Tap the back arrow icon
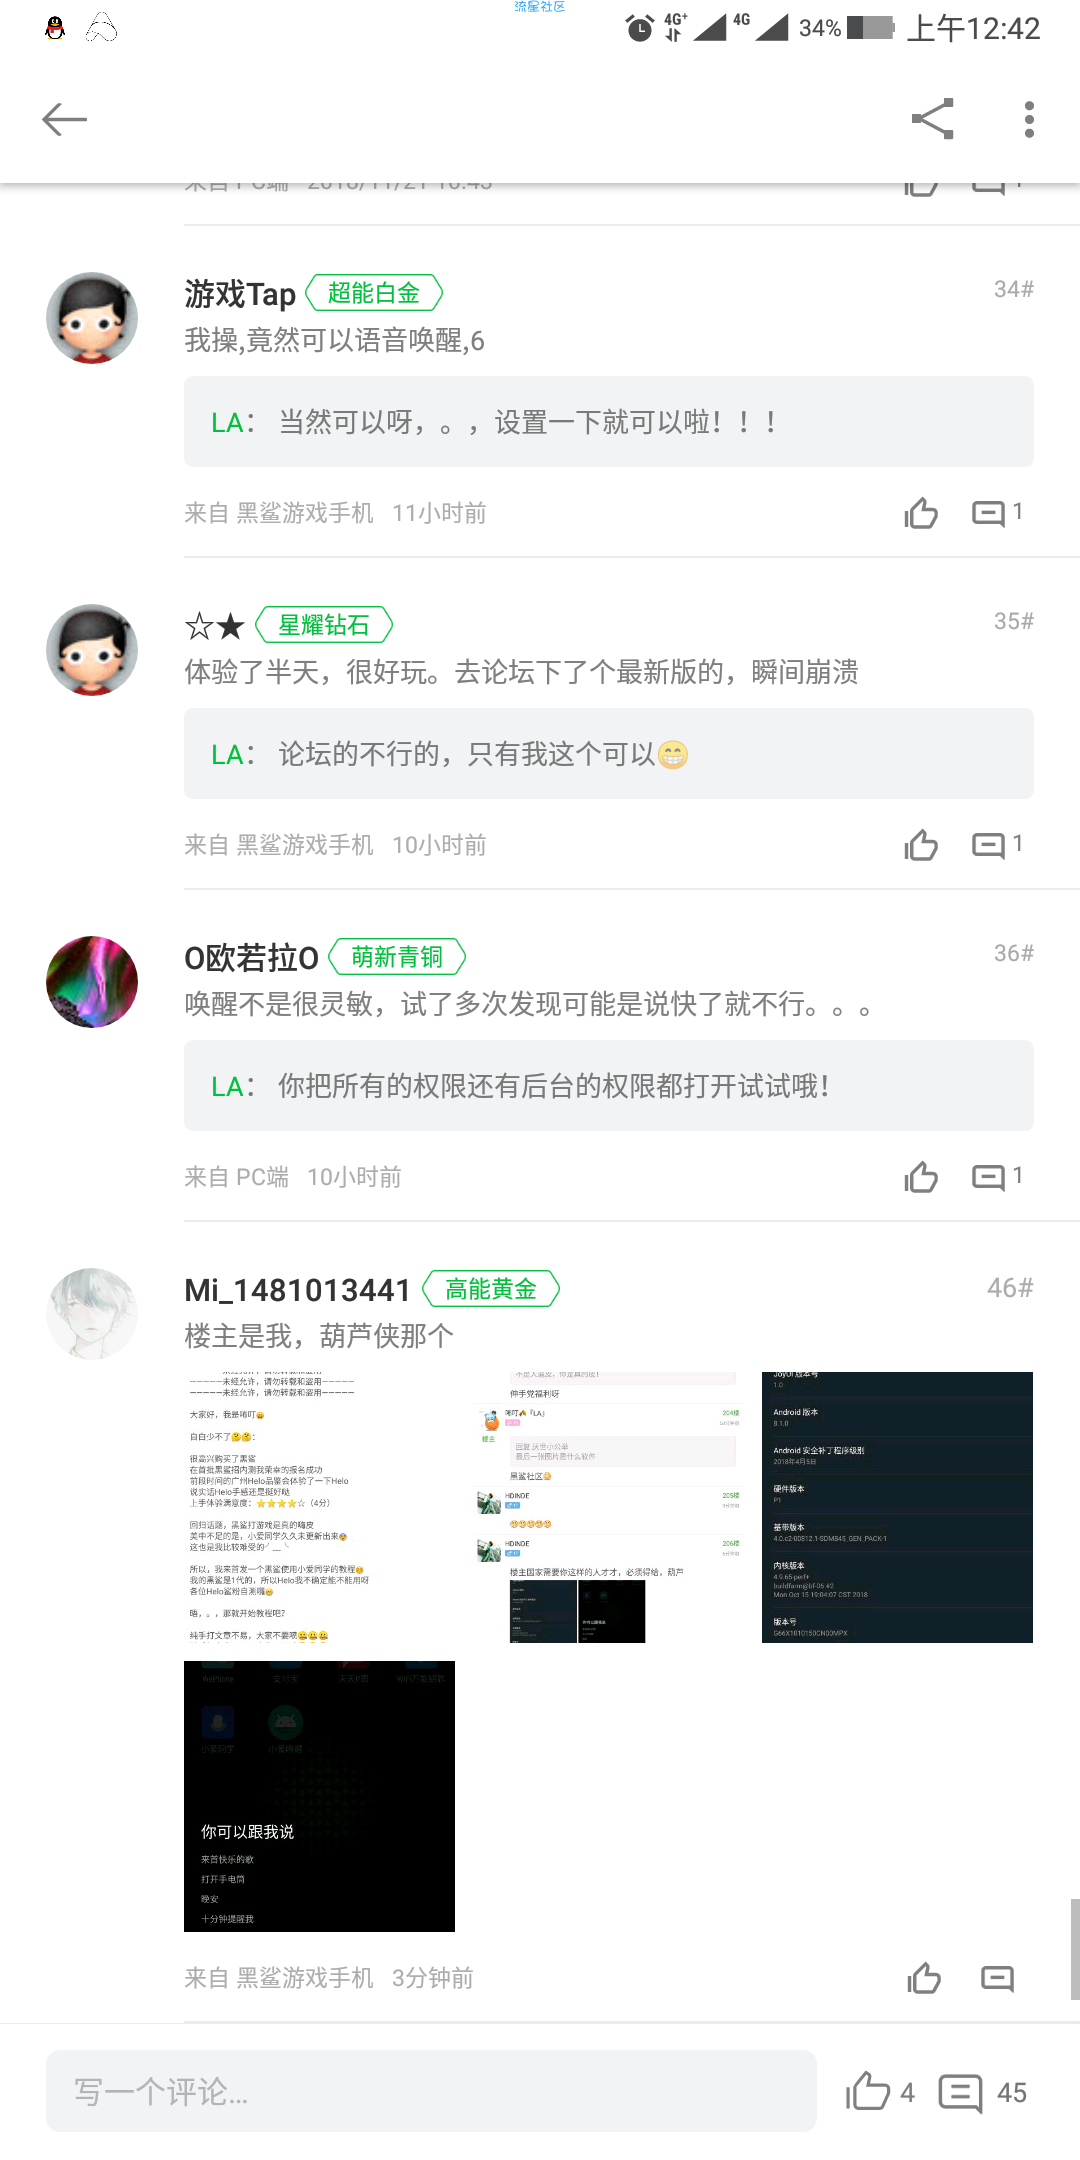Image resolution: width=1080 pixels, height=2160 pixels. (x=65, y=120)
